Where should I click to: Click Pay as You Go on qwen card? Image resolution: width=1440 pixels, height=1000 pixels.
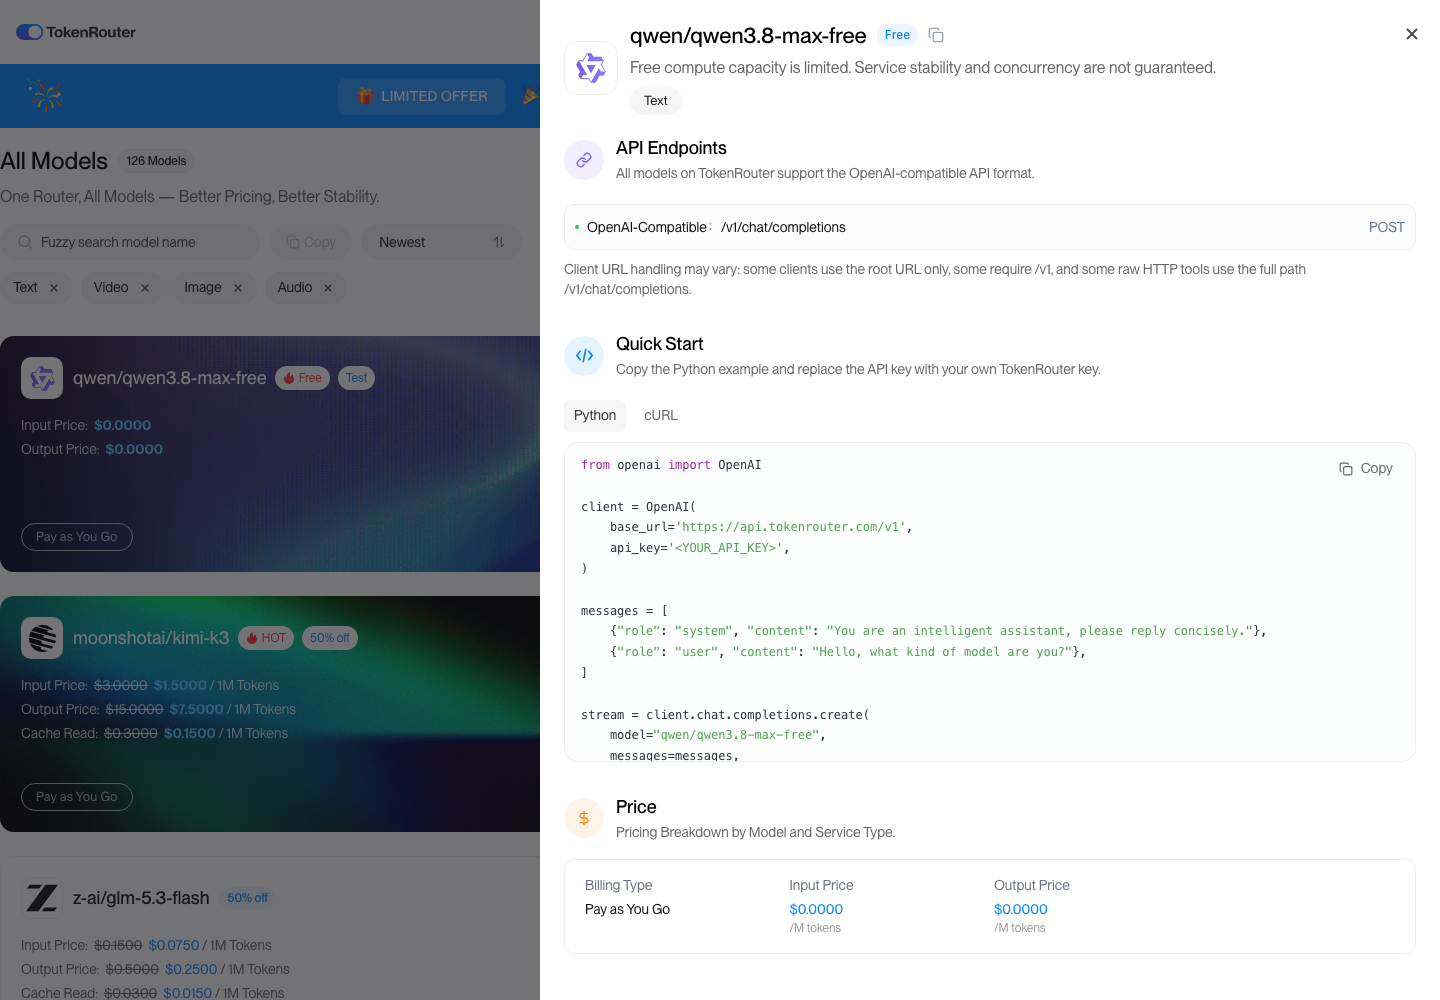click(x=77, y=537)
